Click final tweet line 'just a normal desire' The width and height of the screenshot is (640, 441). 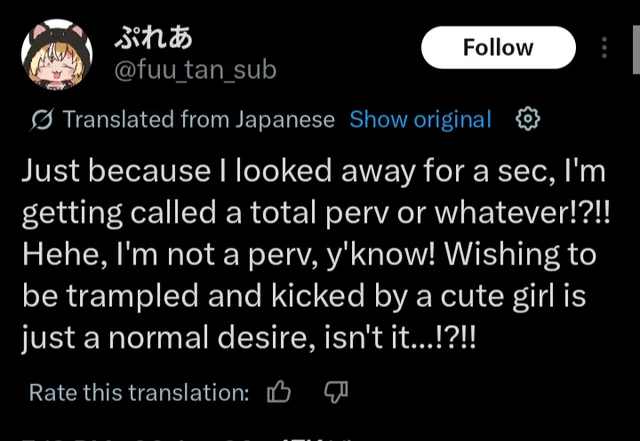(249, 338)
